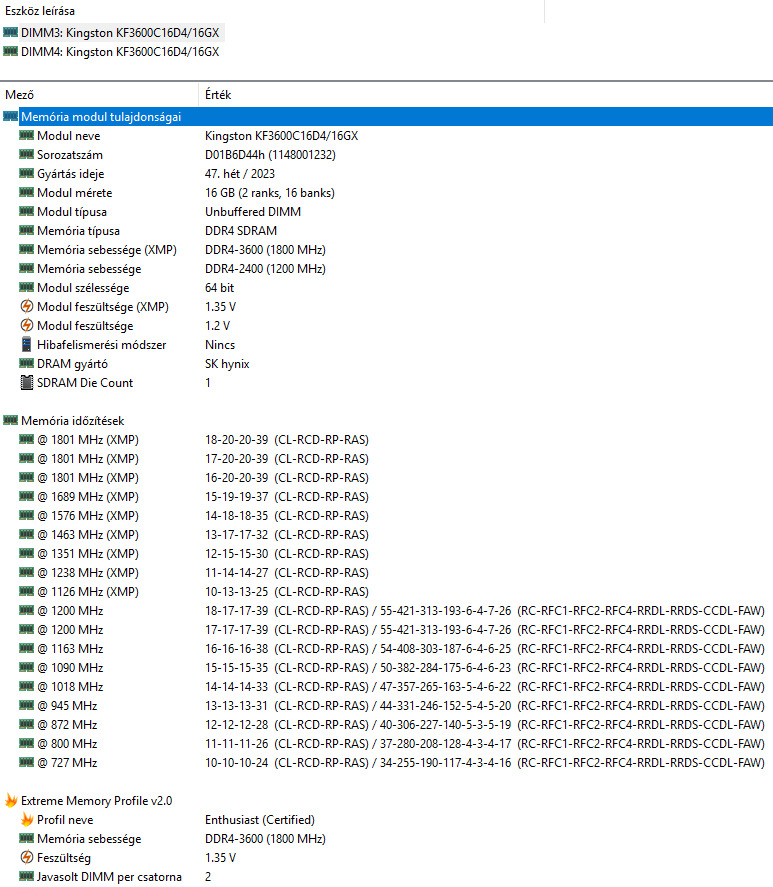This screenshot has width=773, height=887.
Task: Click the Memória időzítések section icon
Action: [10, 420]
